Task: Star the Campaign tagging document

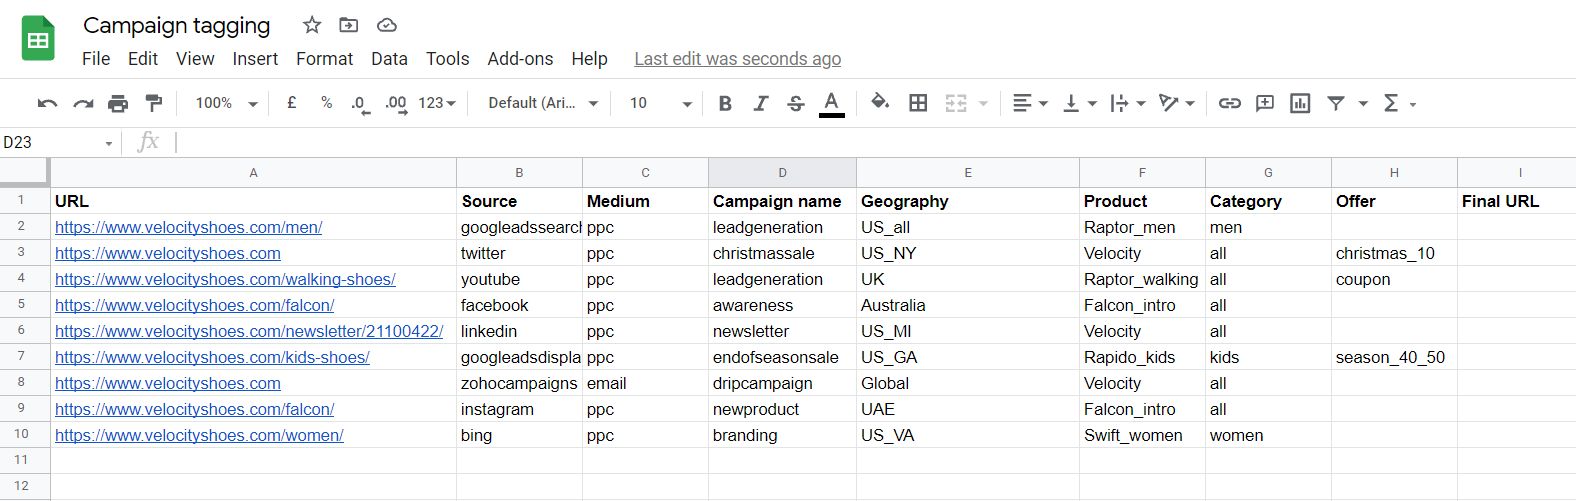Action: [312, 25]
